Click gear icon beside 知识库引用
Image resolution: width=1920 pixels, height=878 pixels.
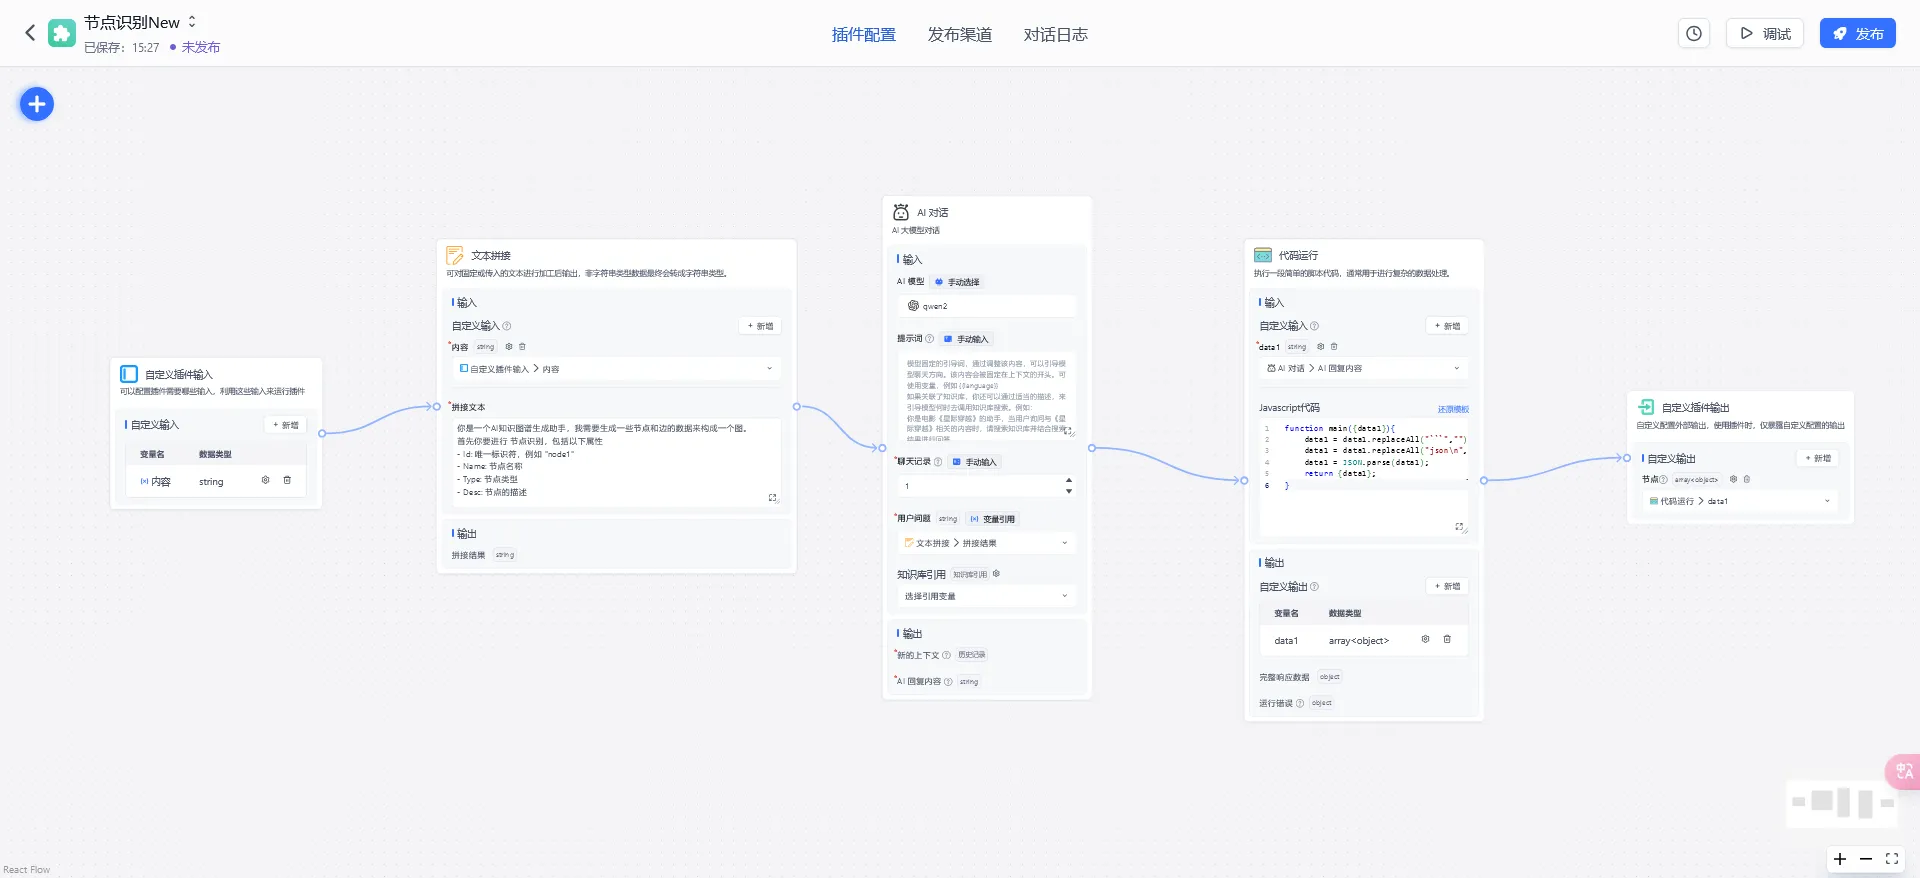pyautogui.click(x=996, y=574)
